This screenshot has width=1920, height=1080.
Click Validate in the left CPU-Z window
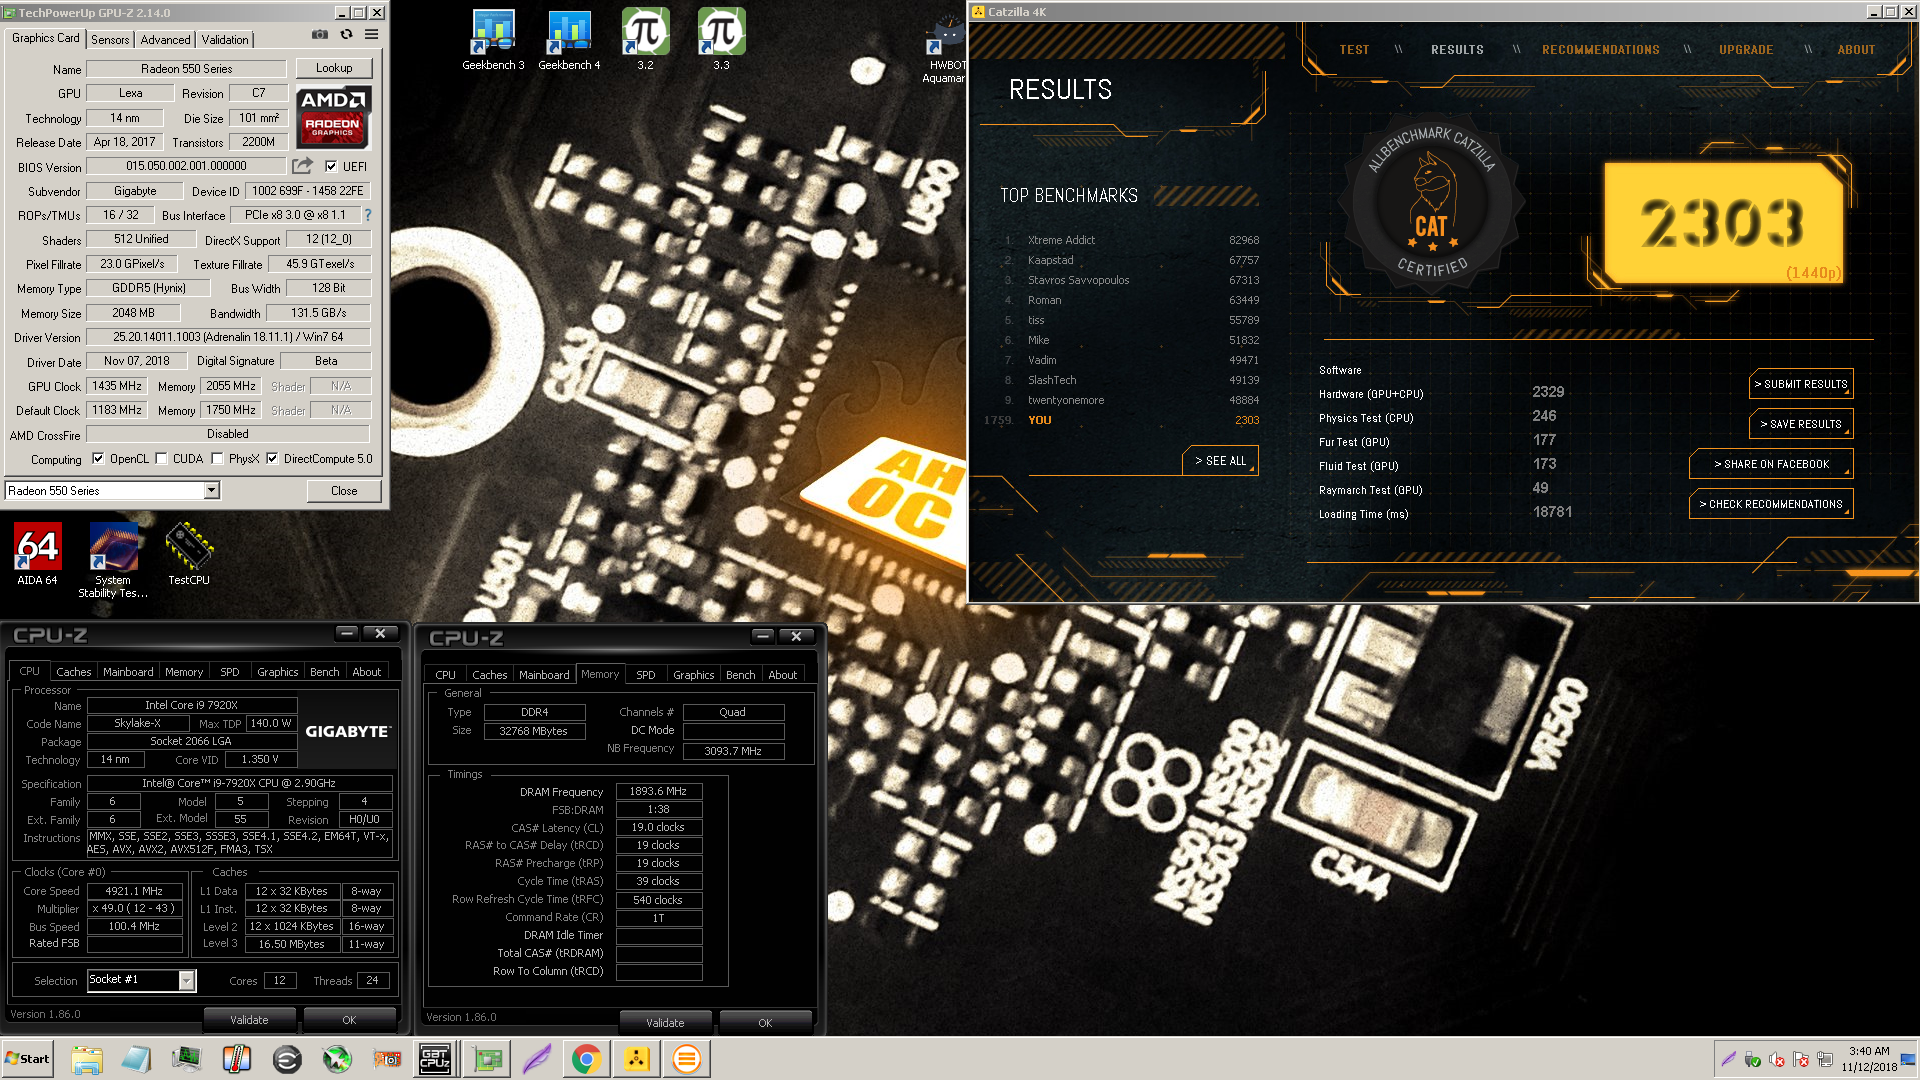249,1020
